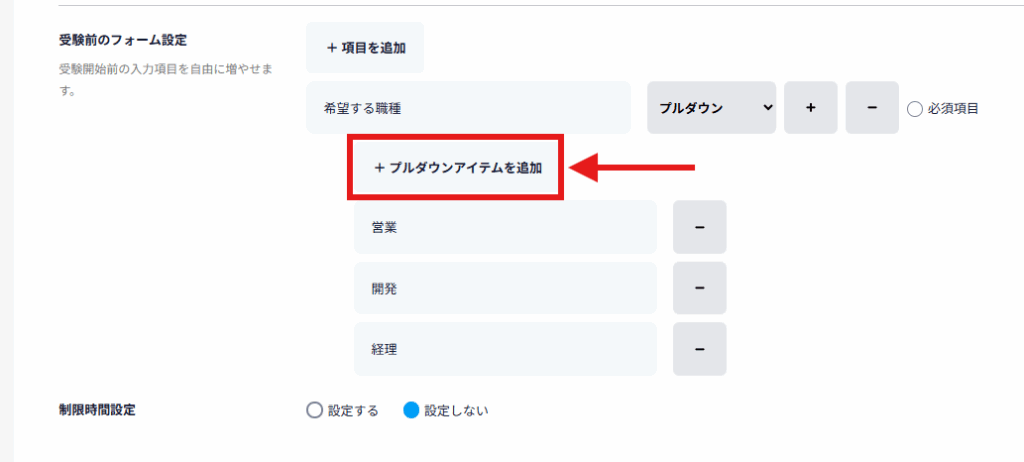Choose 設定しない for the time limit
1024x462 pixels.
tap(411, 410)
